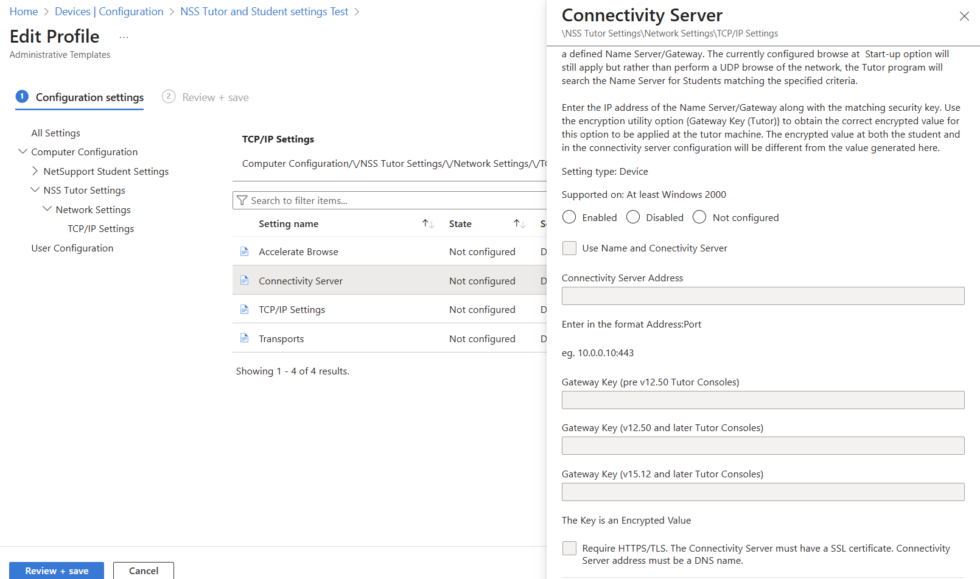Click the blue Review + save button
980x579 pixels.
coord(56,570)
